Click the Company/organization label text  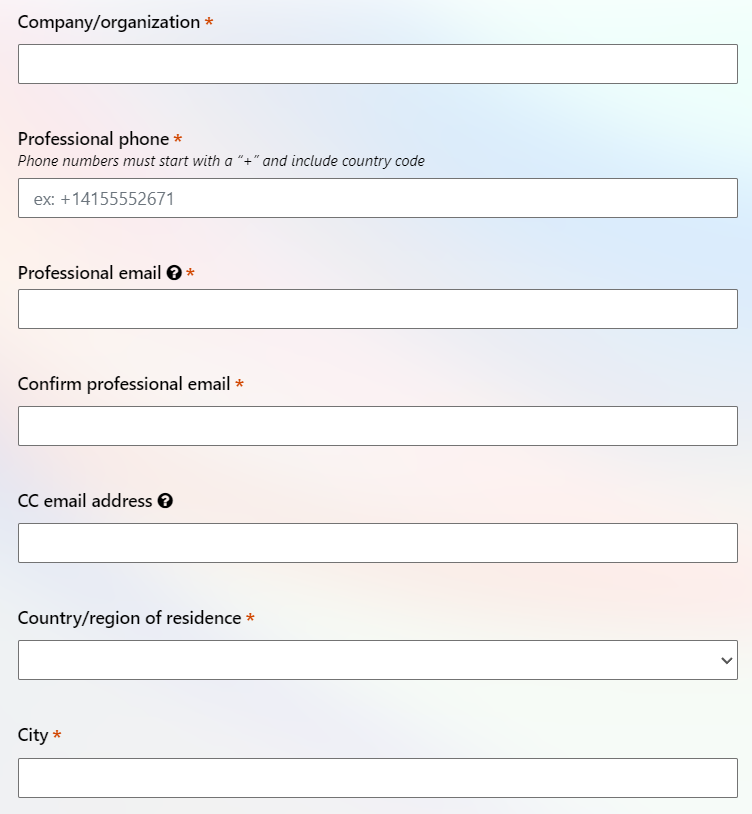click(109, 22)
